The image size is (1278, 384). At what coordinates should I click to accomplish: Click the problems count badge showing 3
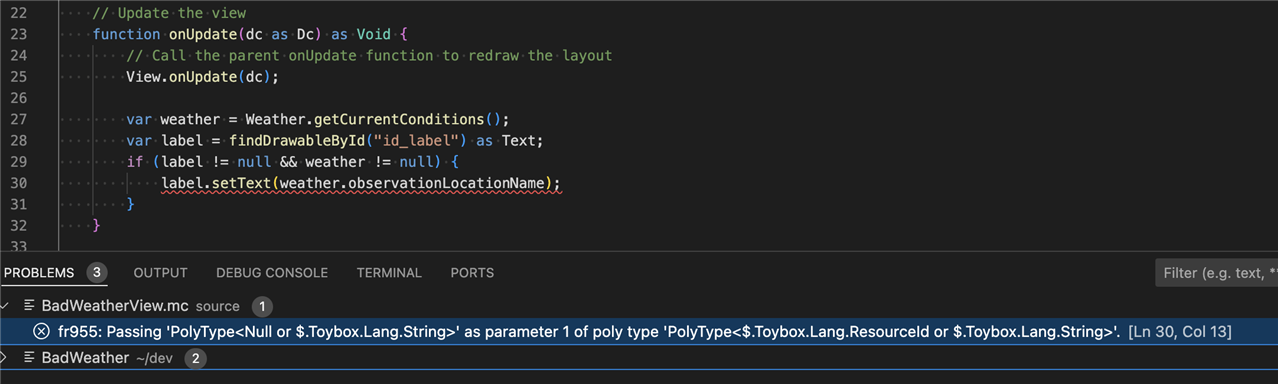[x=97, y=272]
